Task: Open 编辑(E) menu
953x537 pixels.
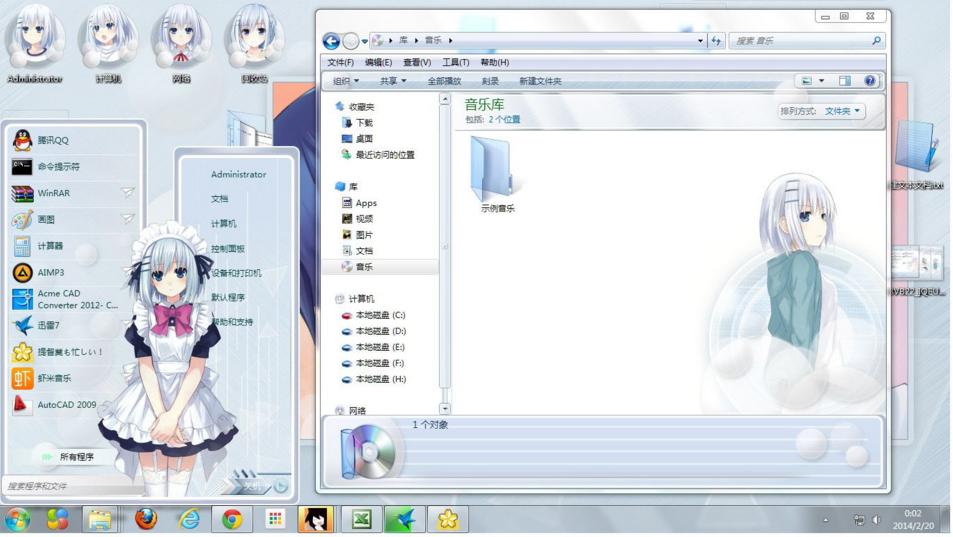Action: (x=379, y=63)
